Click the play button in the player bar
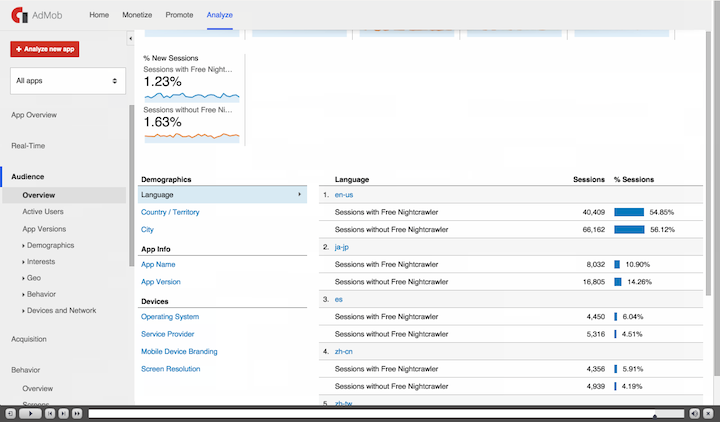Image resolution: width=720 pixels, height=422 pixels. click(30, 414)
